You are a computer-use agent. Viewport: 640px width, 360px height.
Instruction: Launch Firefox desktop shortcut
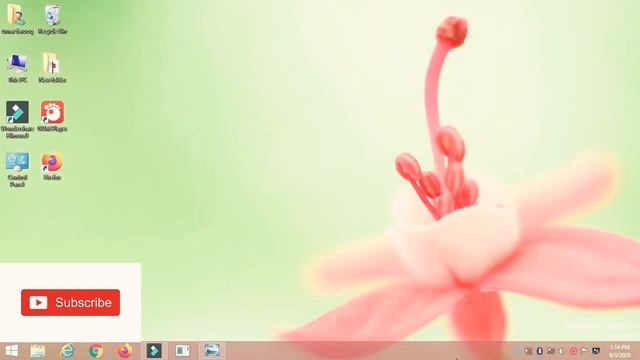(52, 166)
